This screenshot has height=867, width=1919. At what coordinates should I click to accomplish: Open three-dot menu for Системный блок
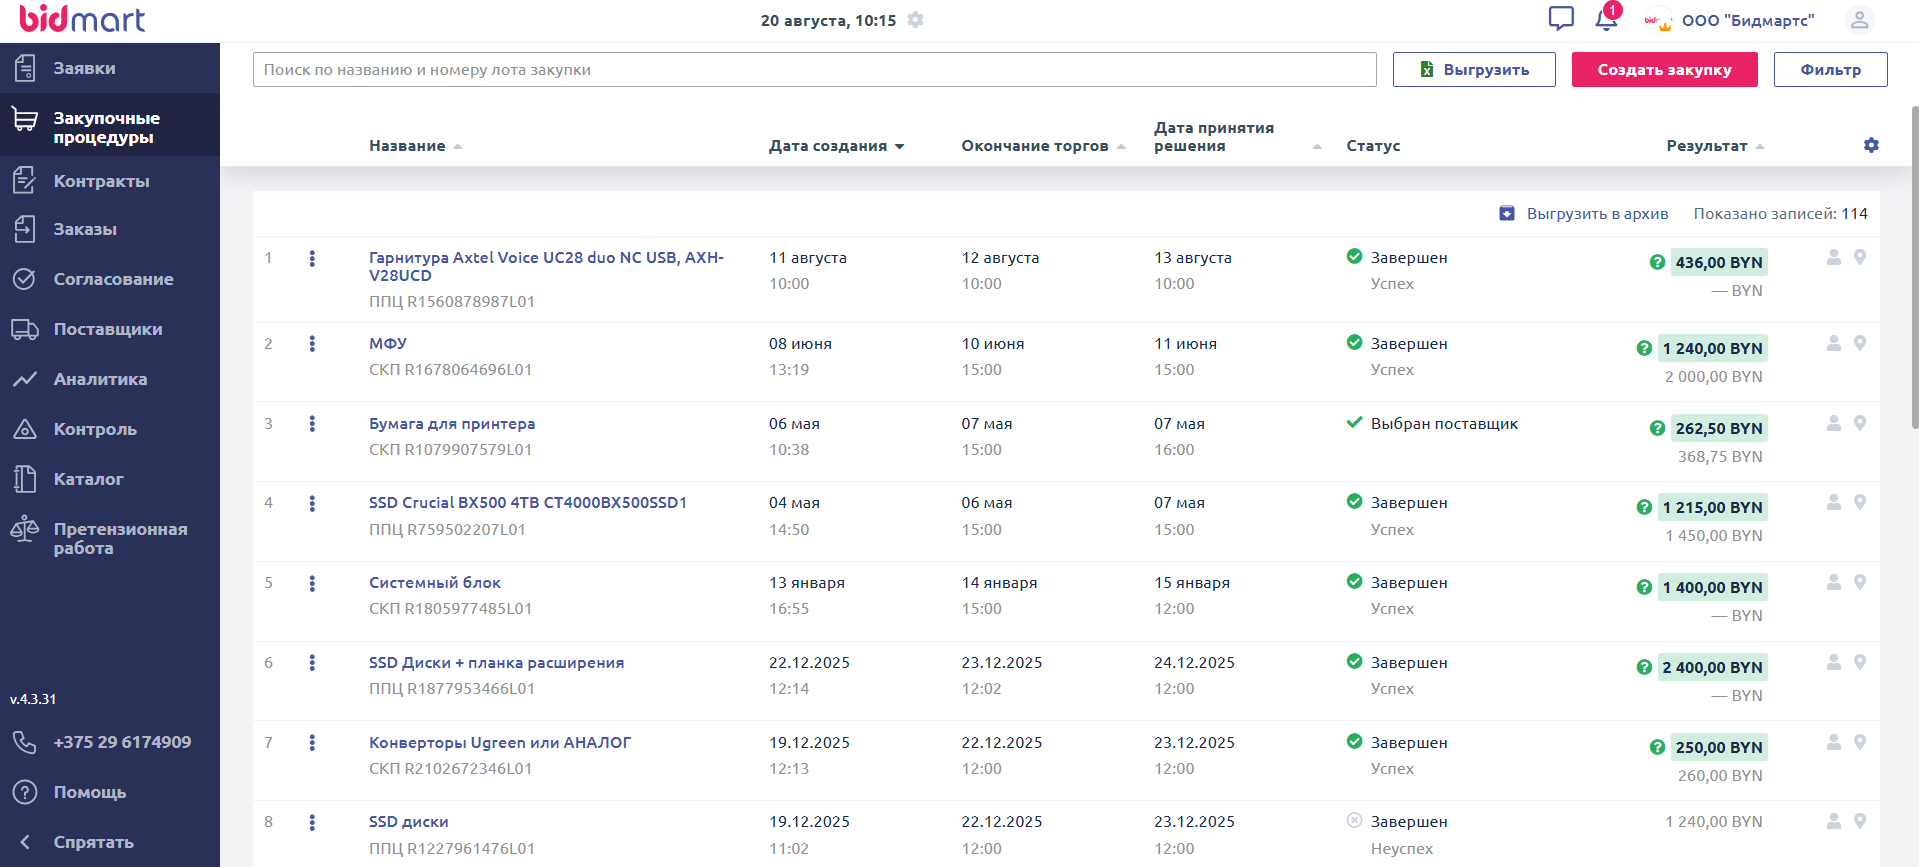click(x=312, y=583)
